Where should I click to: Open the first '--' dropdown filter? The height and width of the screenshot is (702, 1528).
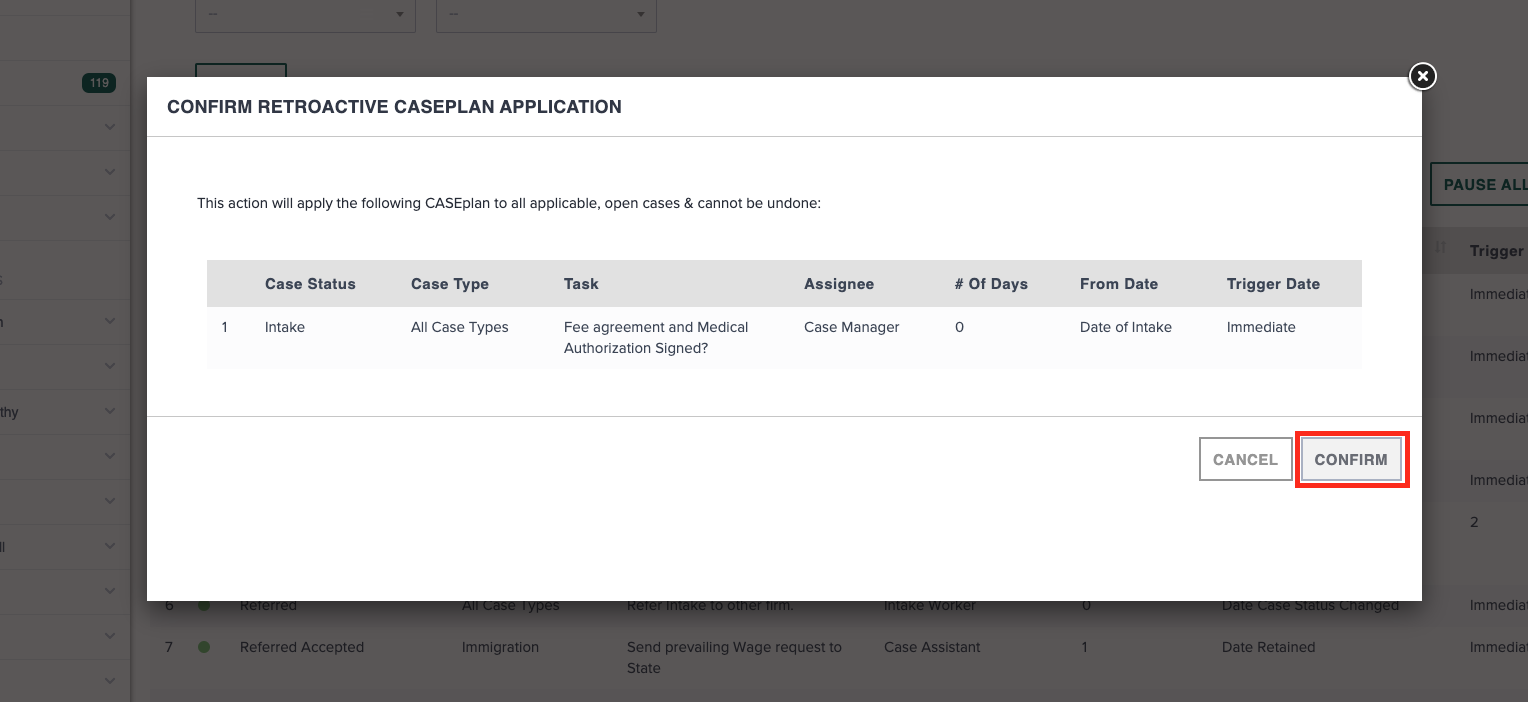click(305, 15)
